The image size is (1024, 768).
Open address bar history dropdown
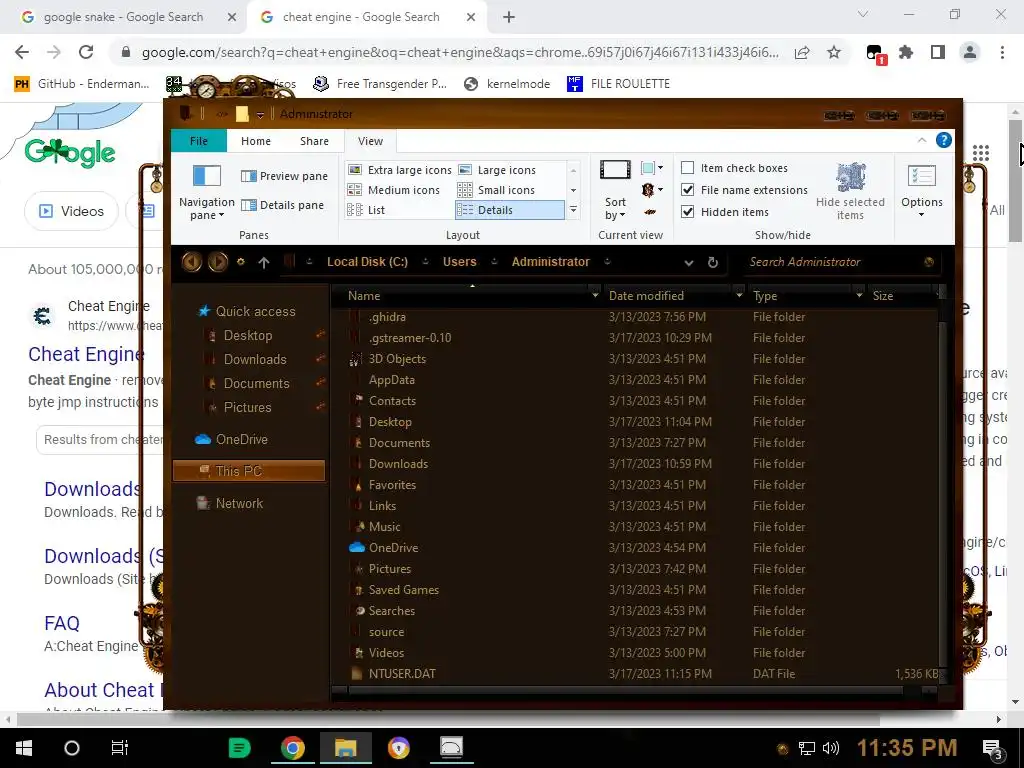[x=688, y=263]
